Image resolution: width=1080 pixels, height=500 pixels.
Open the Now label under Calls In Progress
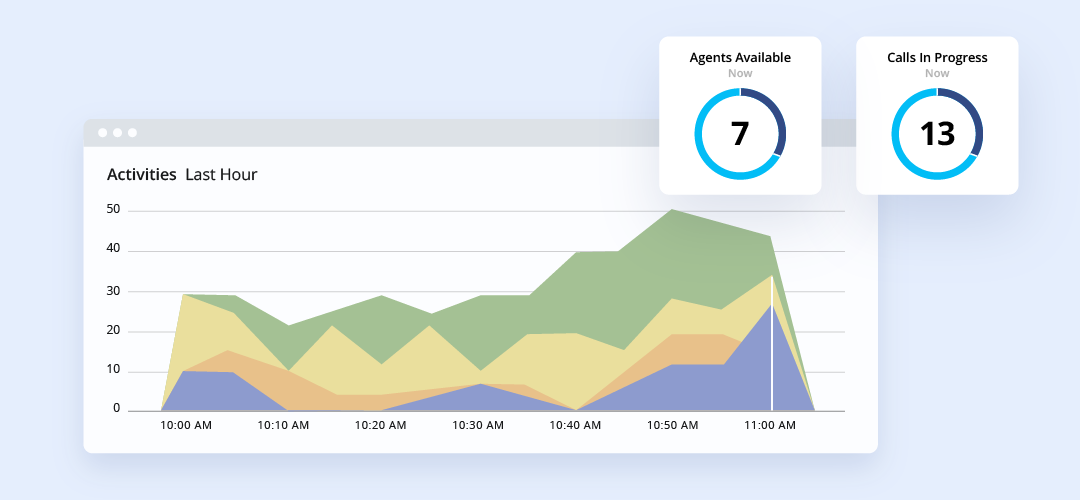click(x=937, y=73)
